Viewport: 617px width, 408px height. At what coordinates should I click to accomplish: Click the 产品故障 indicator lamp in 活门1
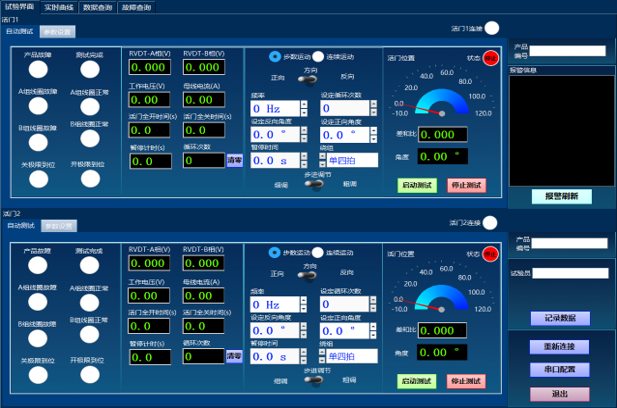[x=38, y=70]
